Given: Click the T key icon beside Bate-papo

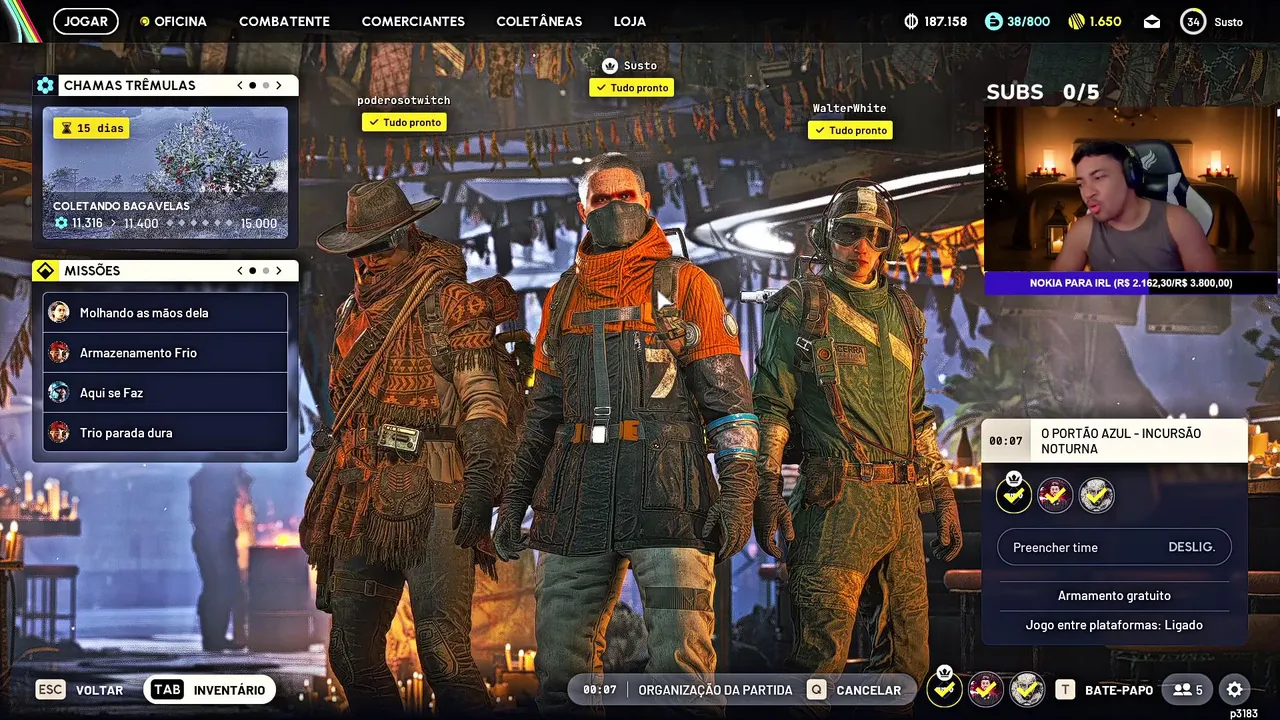Looking at the screenshot, I should pyautogui.click(x=1066, y=690).
